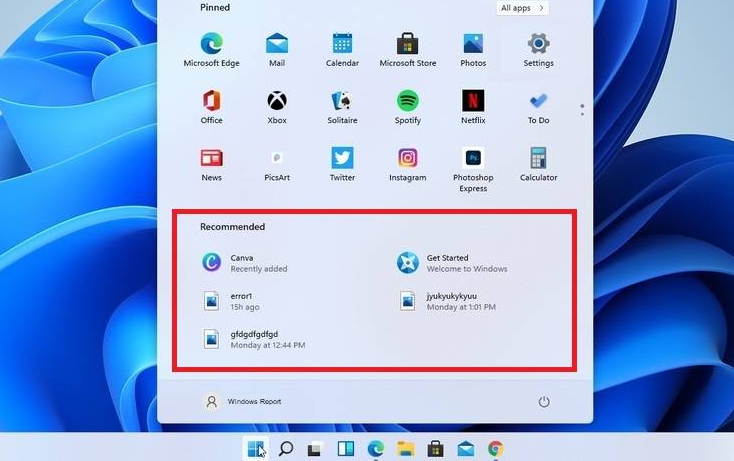The width and height of the screenshot is (734, 461).
Task: Open the Twitter app
Action: (x=342, y=164)
